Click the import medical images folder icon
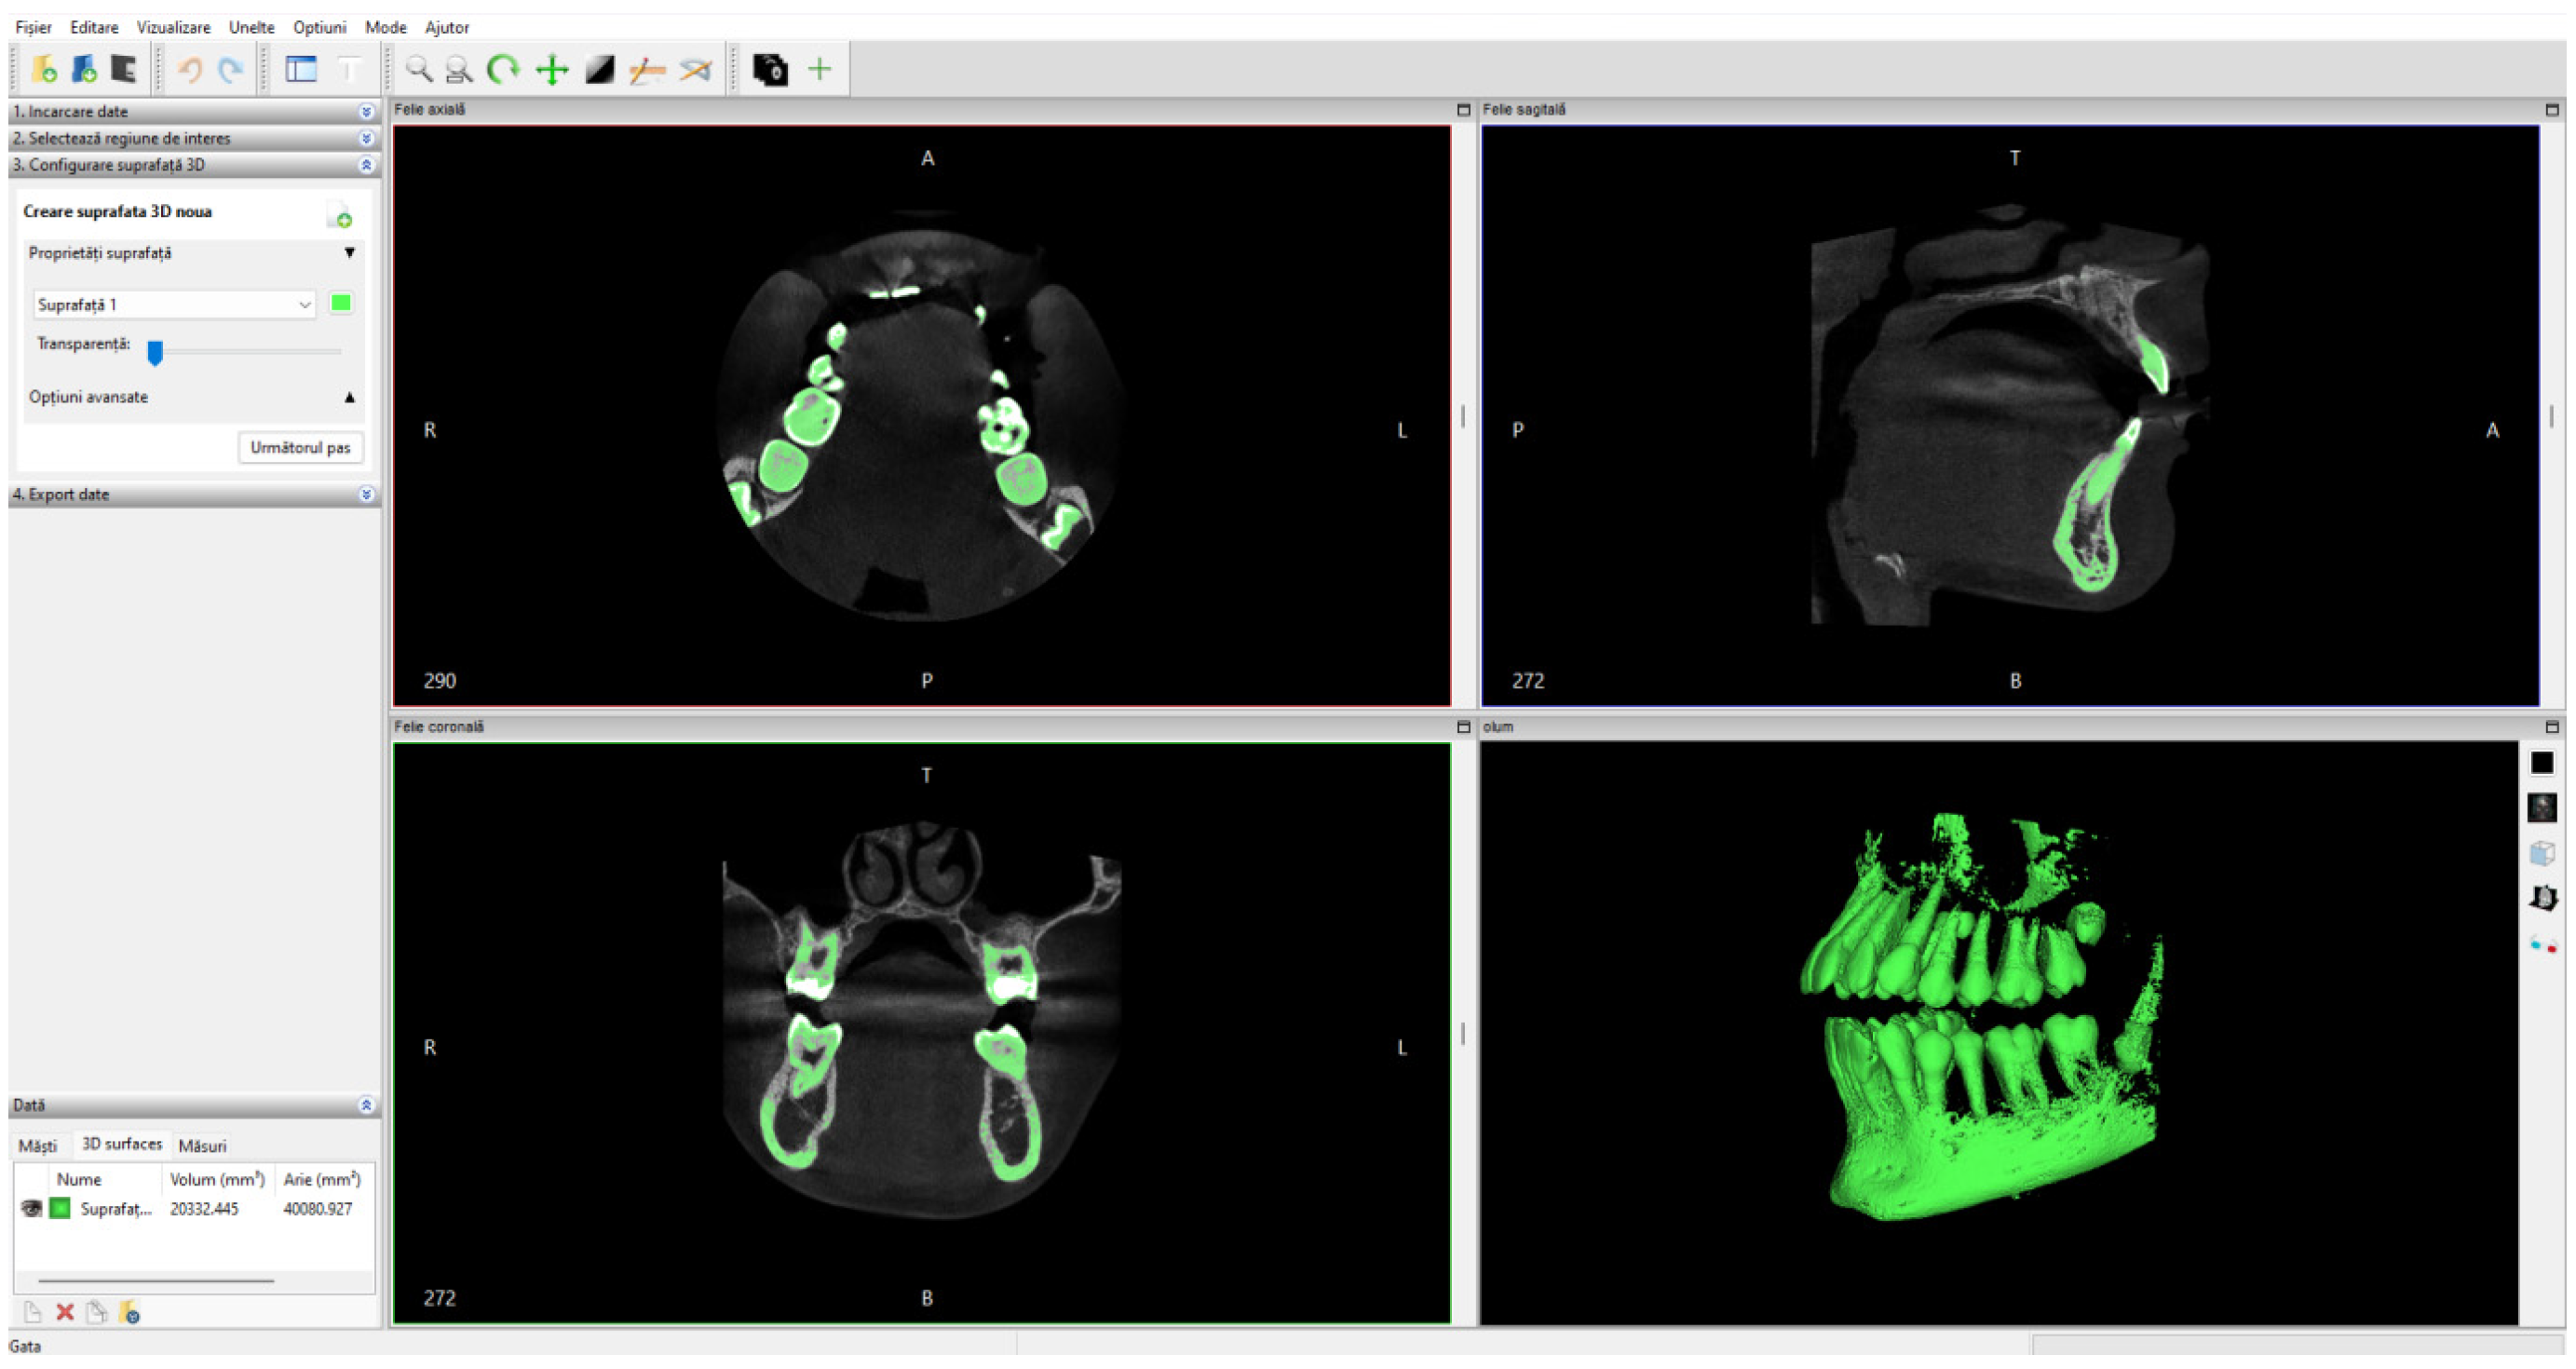This screenshot has height=1369, width=2576. tap(44, 69)
